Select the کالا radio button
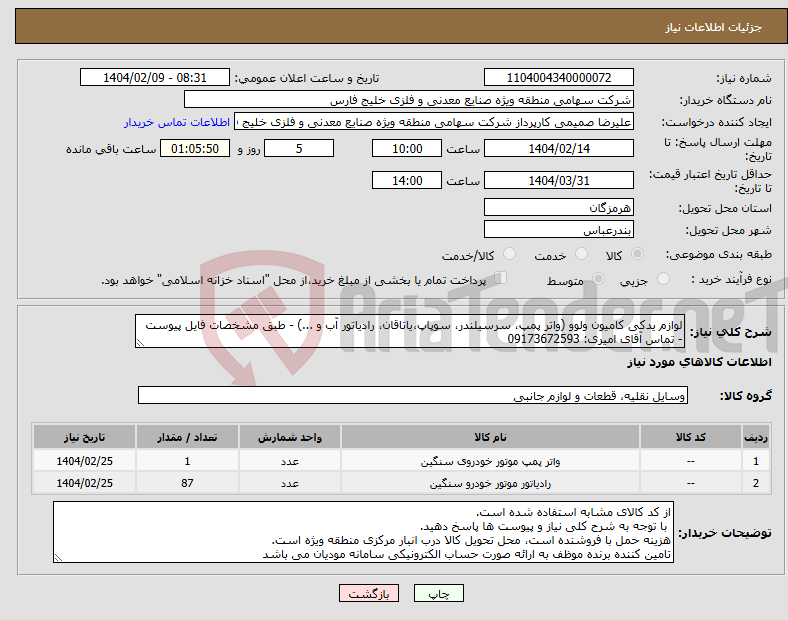This screenshot has width=788, height=620. tap(637, 254)
